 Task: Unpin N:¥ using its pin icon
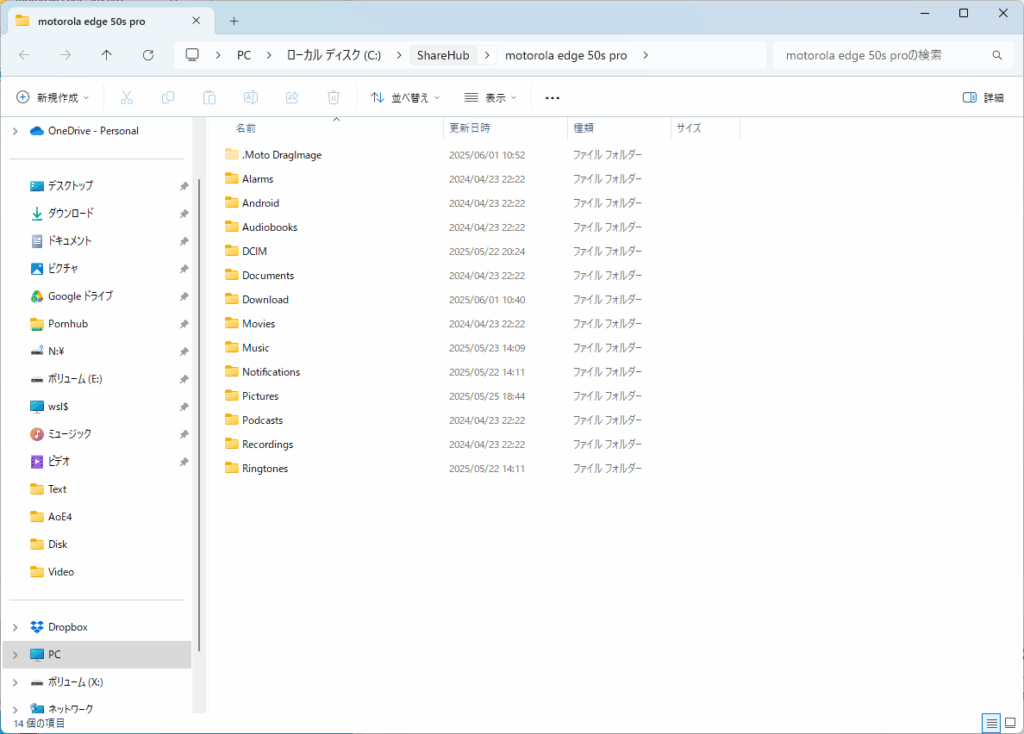[184, 351]
